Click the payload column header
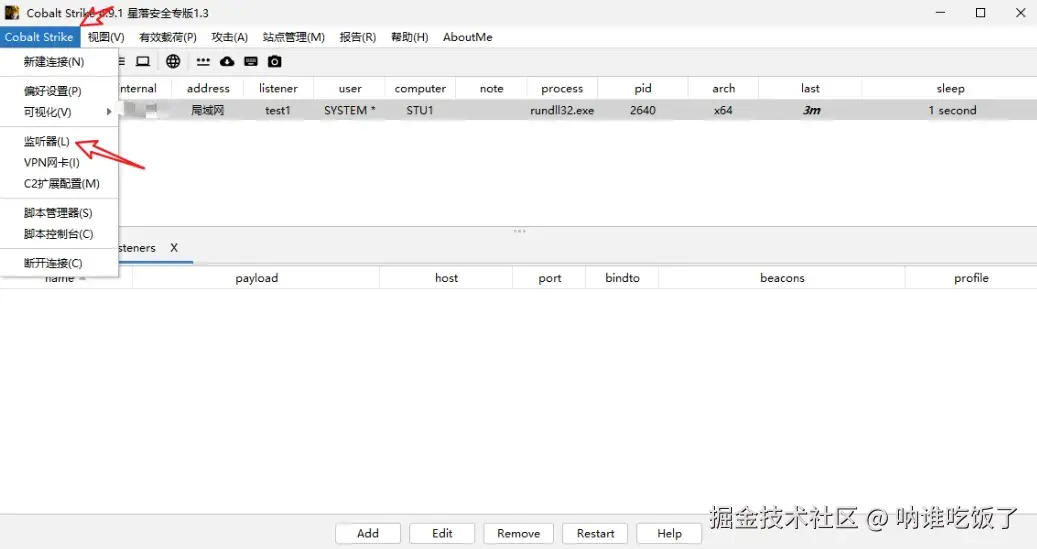 click(x=257, y=278)
